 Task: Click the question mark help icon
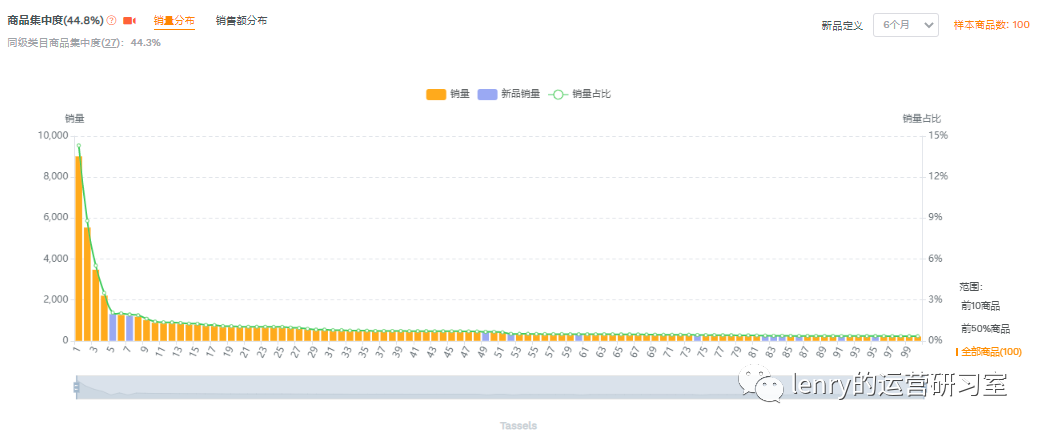tap(111, 21)
